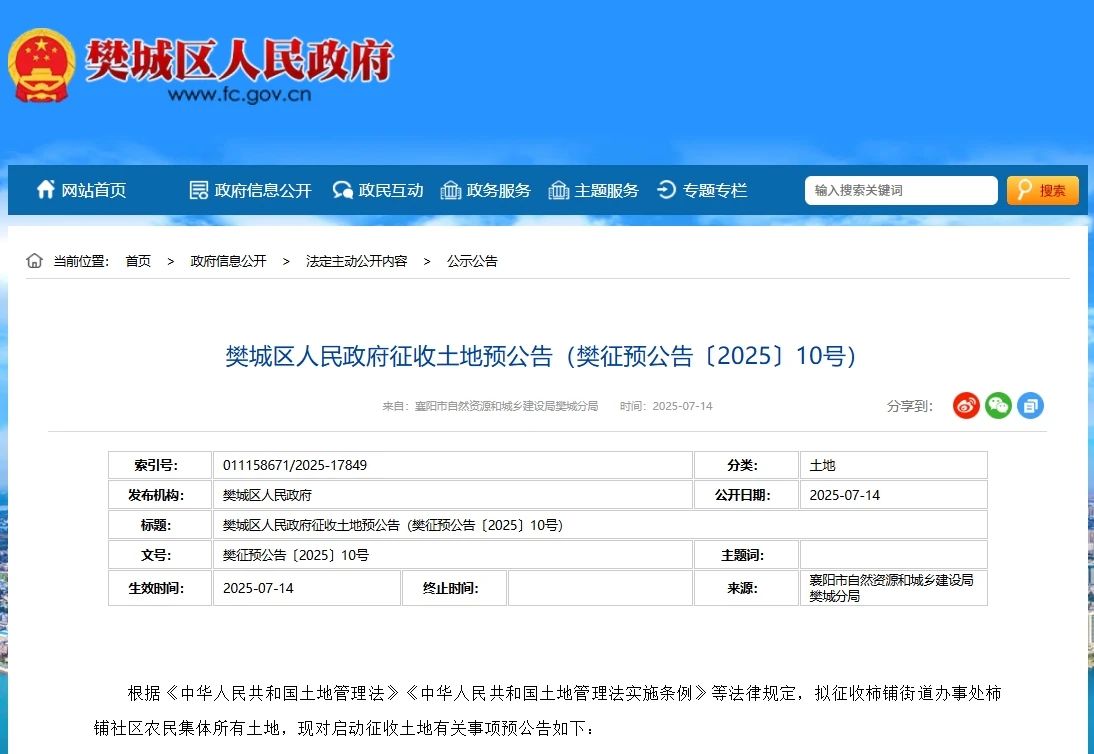Image resolution: width=1094 pixels, height=754 pixels.
Task: Click the 樊城区人民政府 site title banner
Action: coord(239,59)
